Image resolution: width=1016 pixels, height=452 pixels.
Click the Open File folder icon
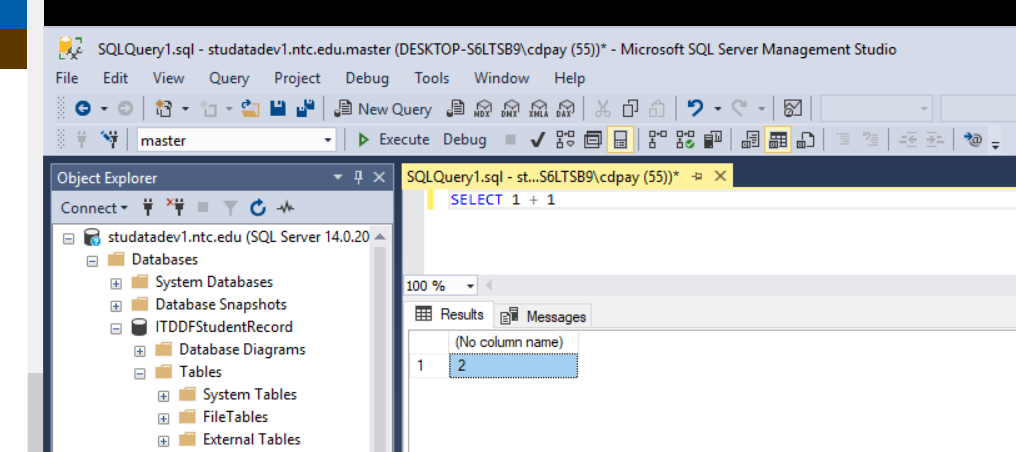tap(250, 109)
